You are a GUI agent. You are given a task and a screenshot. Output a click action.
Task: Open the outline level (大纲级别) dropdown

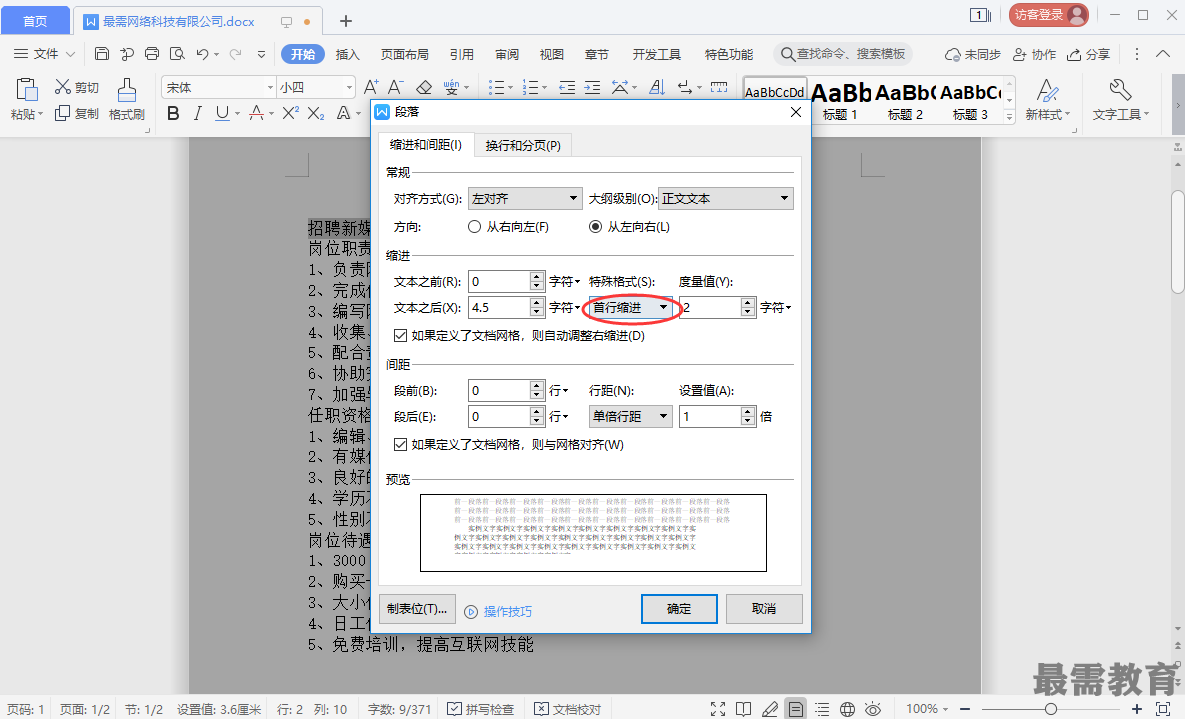click(726, 199)
